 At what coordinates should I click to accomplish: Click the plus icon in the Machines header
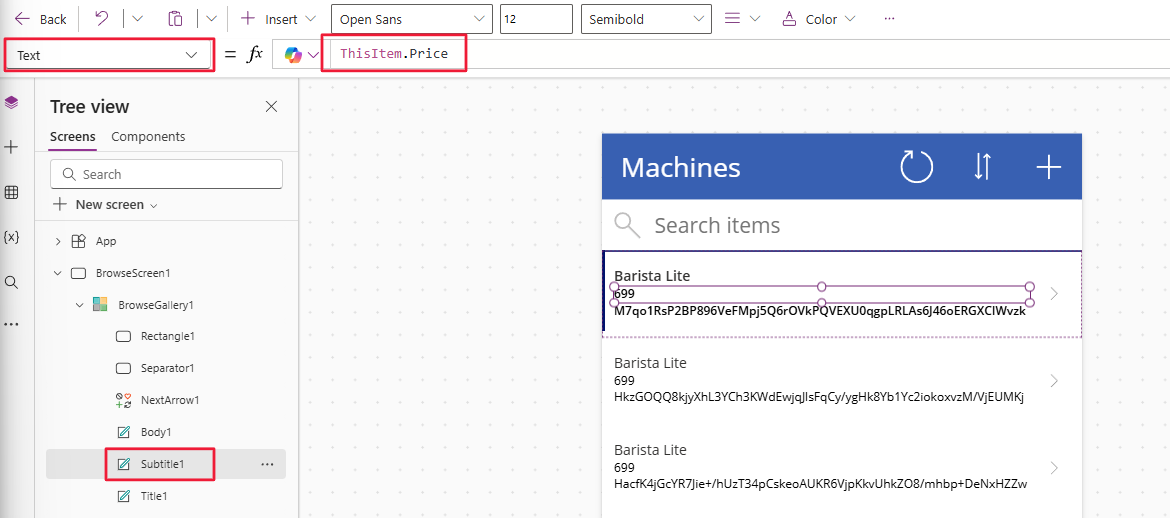[x=1048, y=167]
